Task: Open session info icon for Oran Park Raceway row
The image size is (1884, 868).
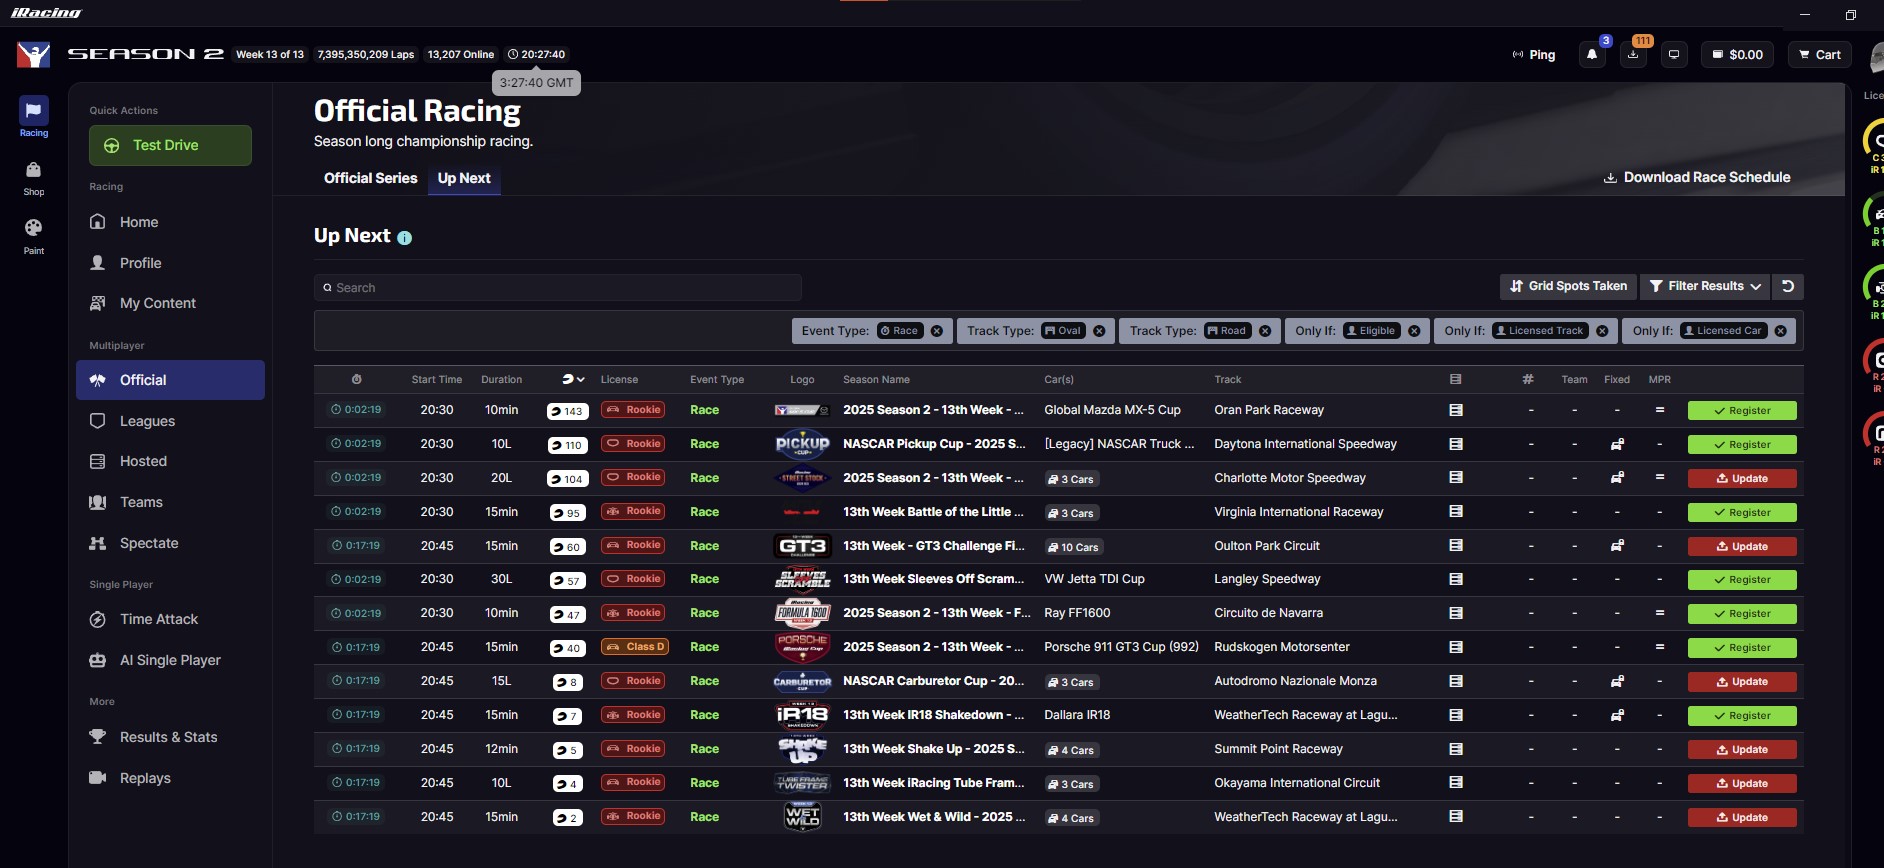Action: 1456,410
